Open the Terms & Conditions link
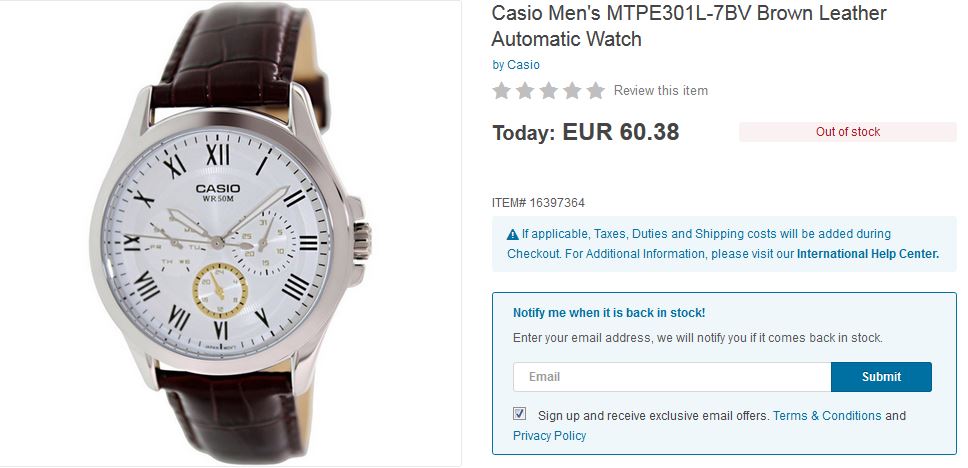This screenshot has height=468, width=968. click(x=827, y=416)
